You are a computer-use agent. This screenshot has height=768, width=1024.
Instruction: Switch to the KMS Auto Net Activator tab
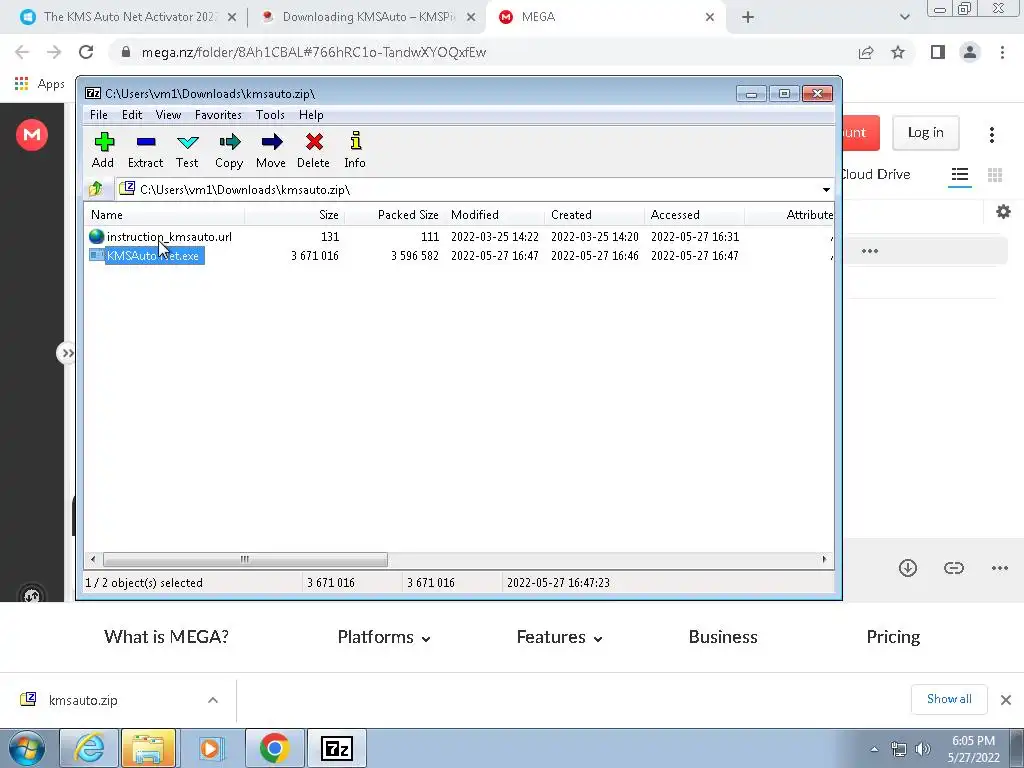tap(129, 17)
